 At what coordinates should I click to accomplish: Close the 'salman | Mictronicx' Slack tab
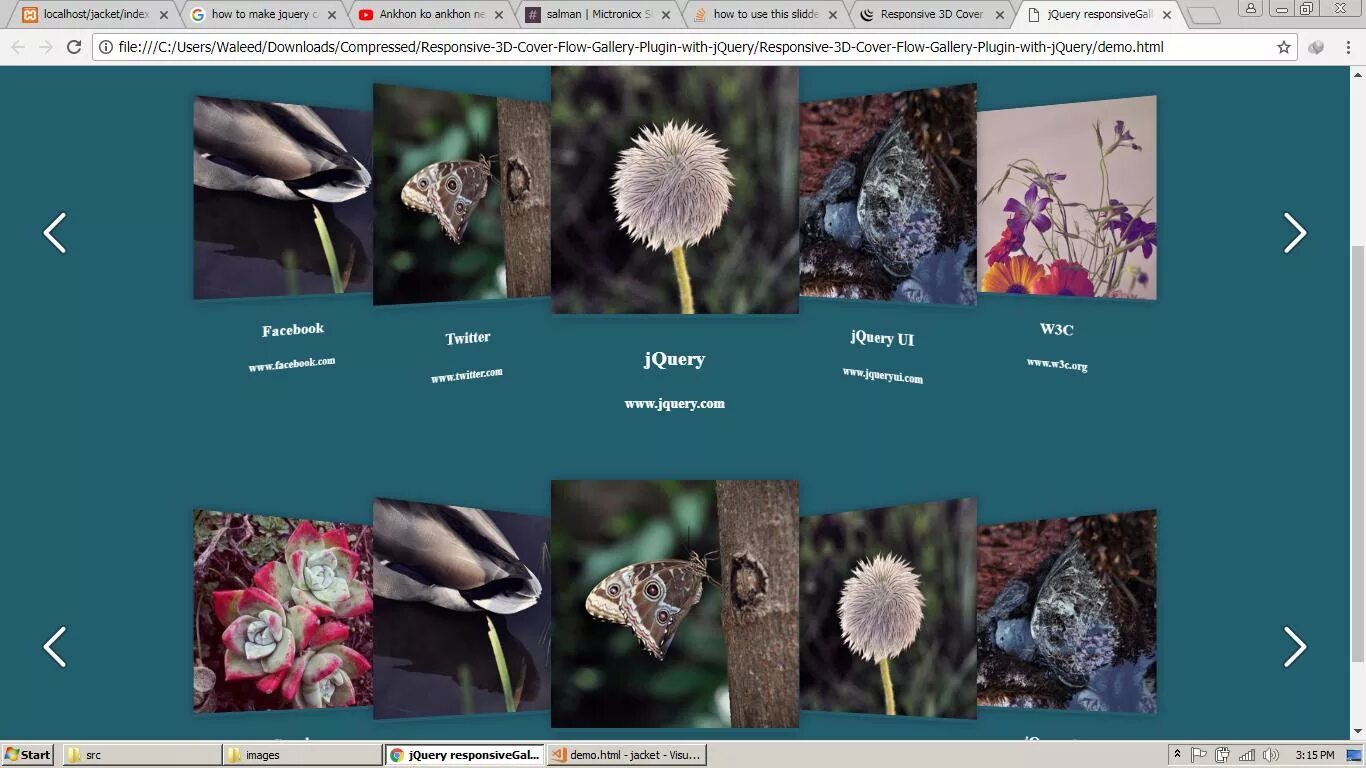[x=666, y=15]
